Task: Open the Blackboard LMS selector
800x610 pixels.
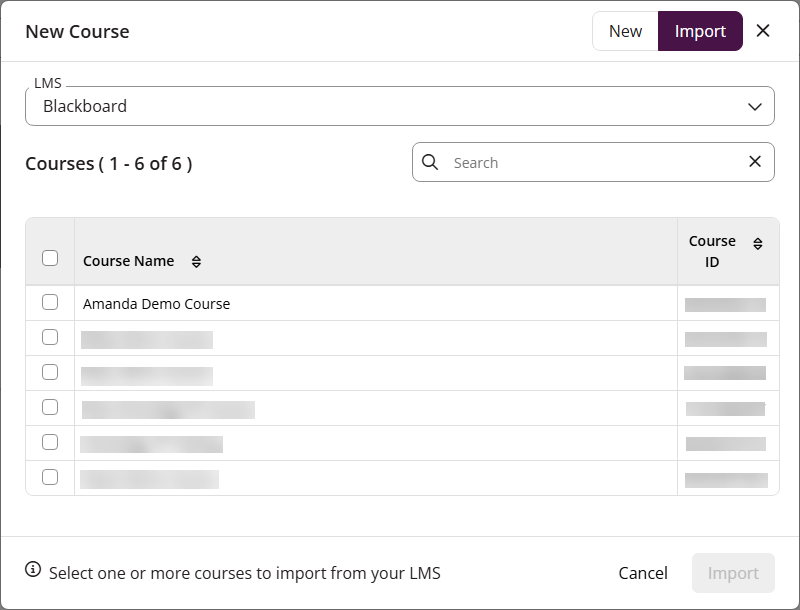Action: [x=400, y=105]
